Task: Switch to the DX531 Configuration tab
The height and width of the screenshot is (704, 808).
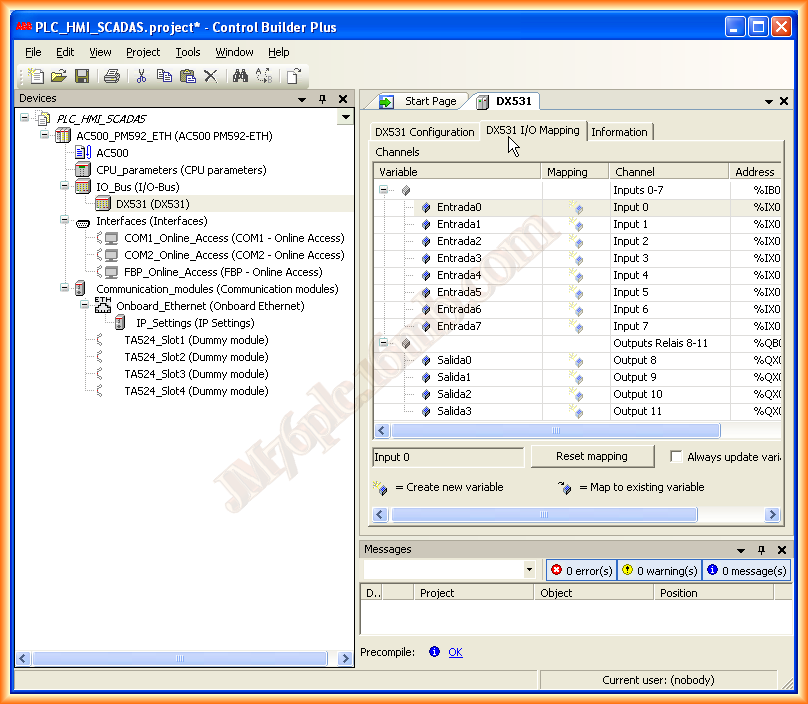Action: click(x=424, y=132)
